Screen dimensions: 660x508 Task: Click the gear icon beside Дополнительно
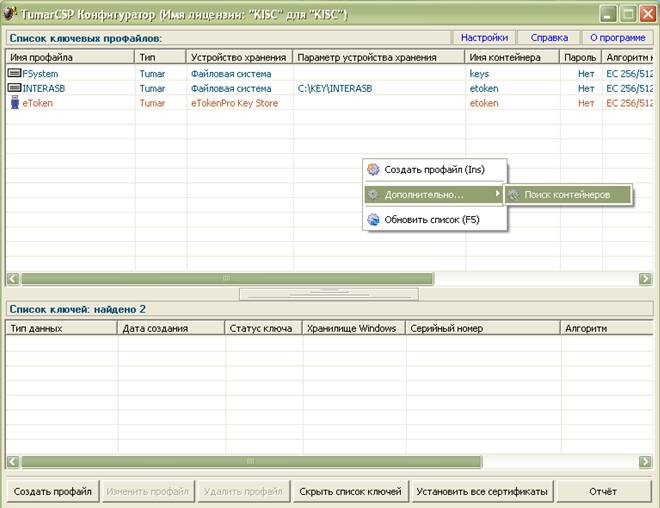pyautogui.click(x=374, y=194)
